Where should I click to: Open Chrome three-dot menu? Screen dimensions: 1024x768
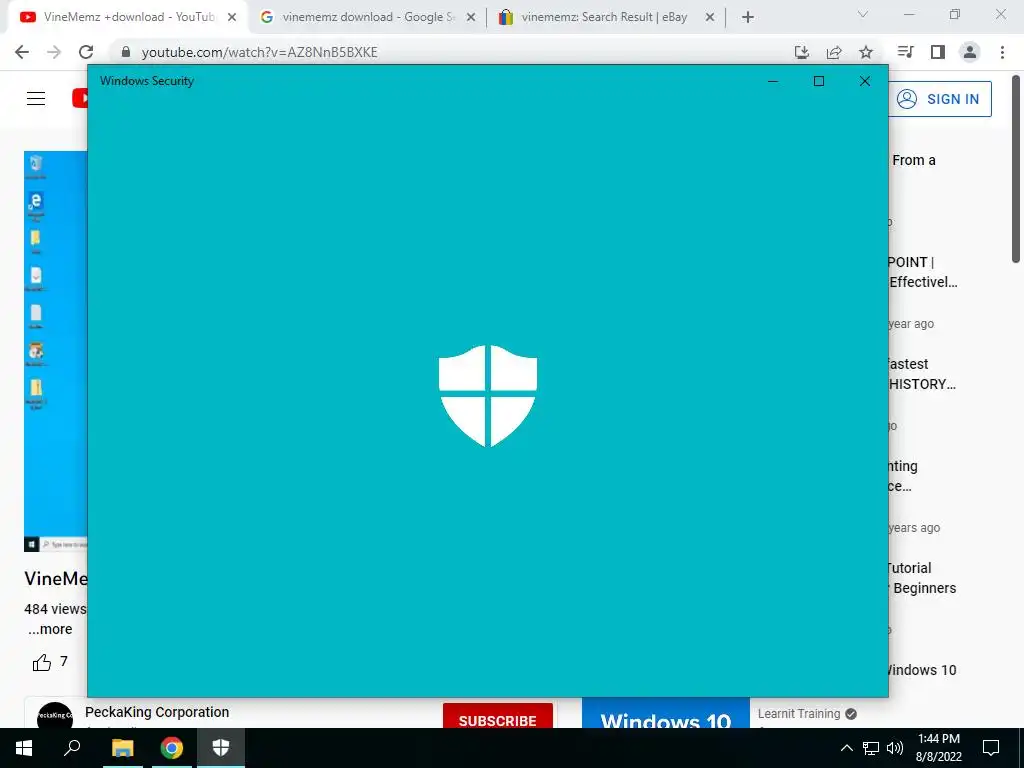[1002, 52]
